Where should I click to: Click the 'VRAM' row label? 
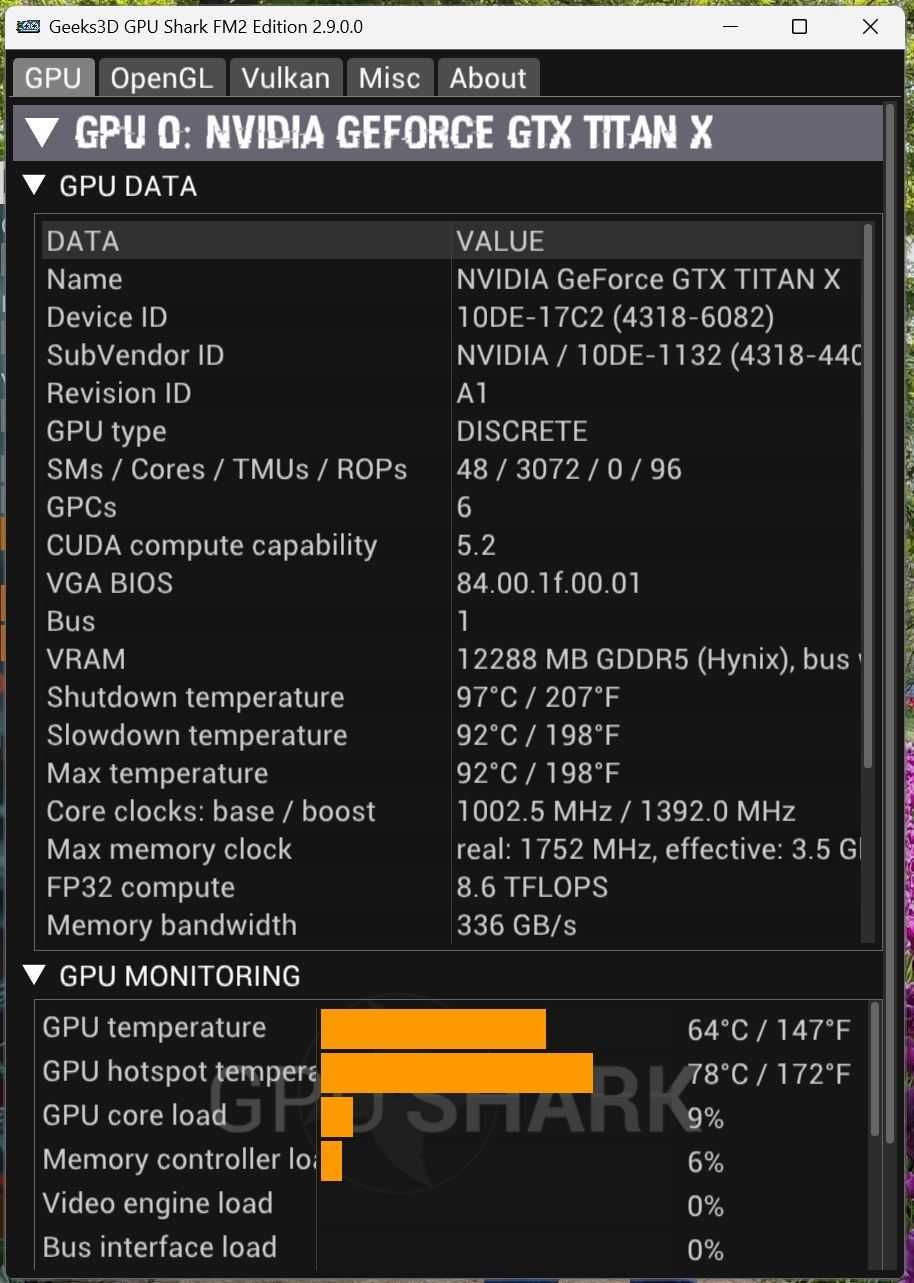pos(86,659)
